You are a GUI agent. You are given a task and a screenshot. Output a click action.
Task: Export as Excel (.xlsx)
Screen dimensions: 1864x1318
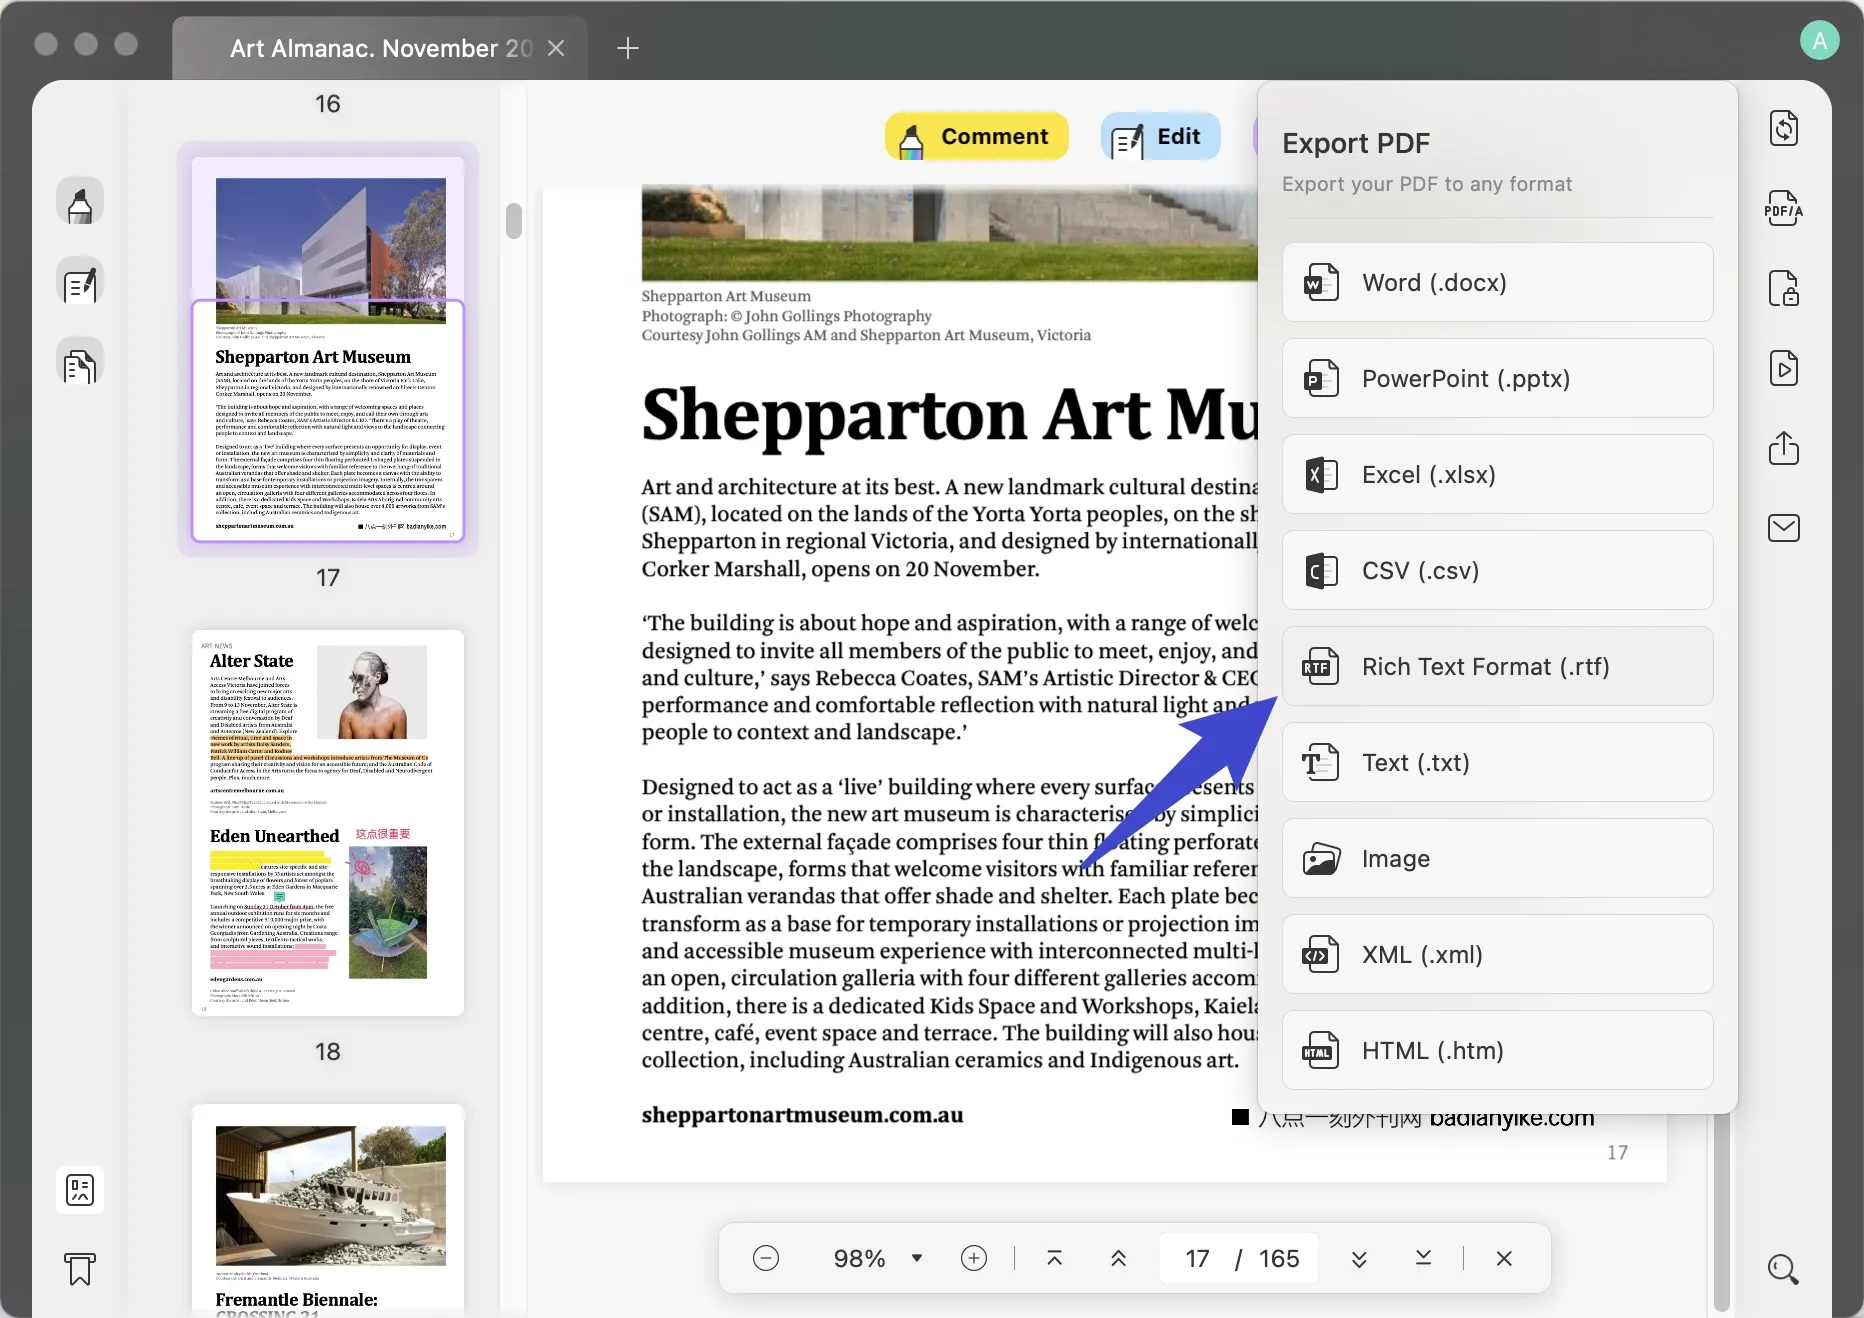(1497, 475)
